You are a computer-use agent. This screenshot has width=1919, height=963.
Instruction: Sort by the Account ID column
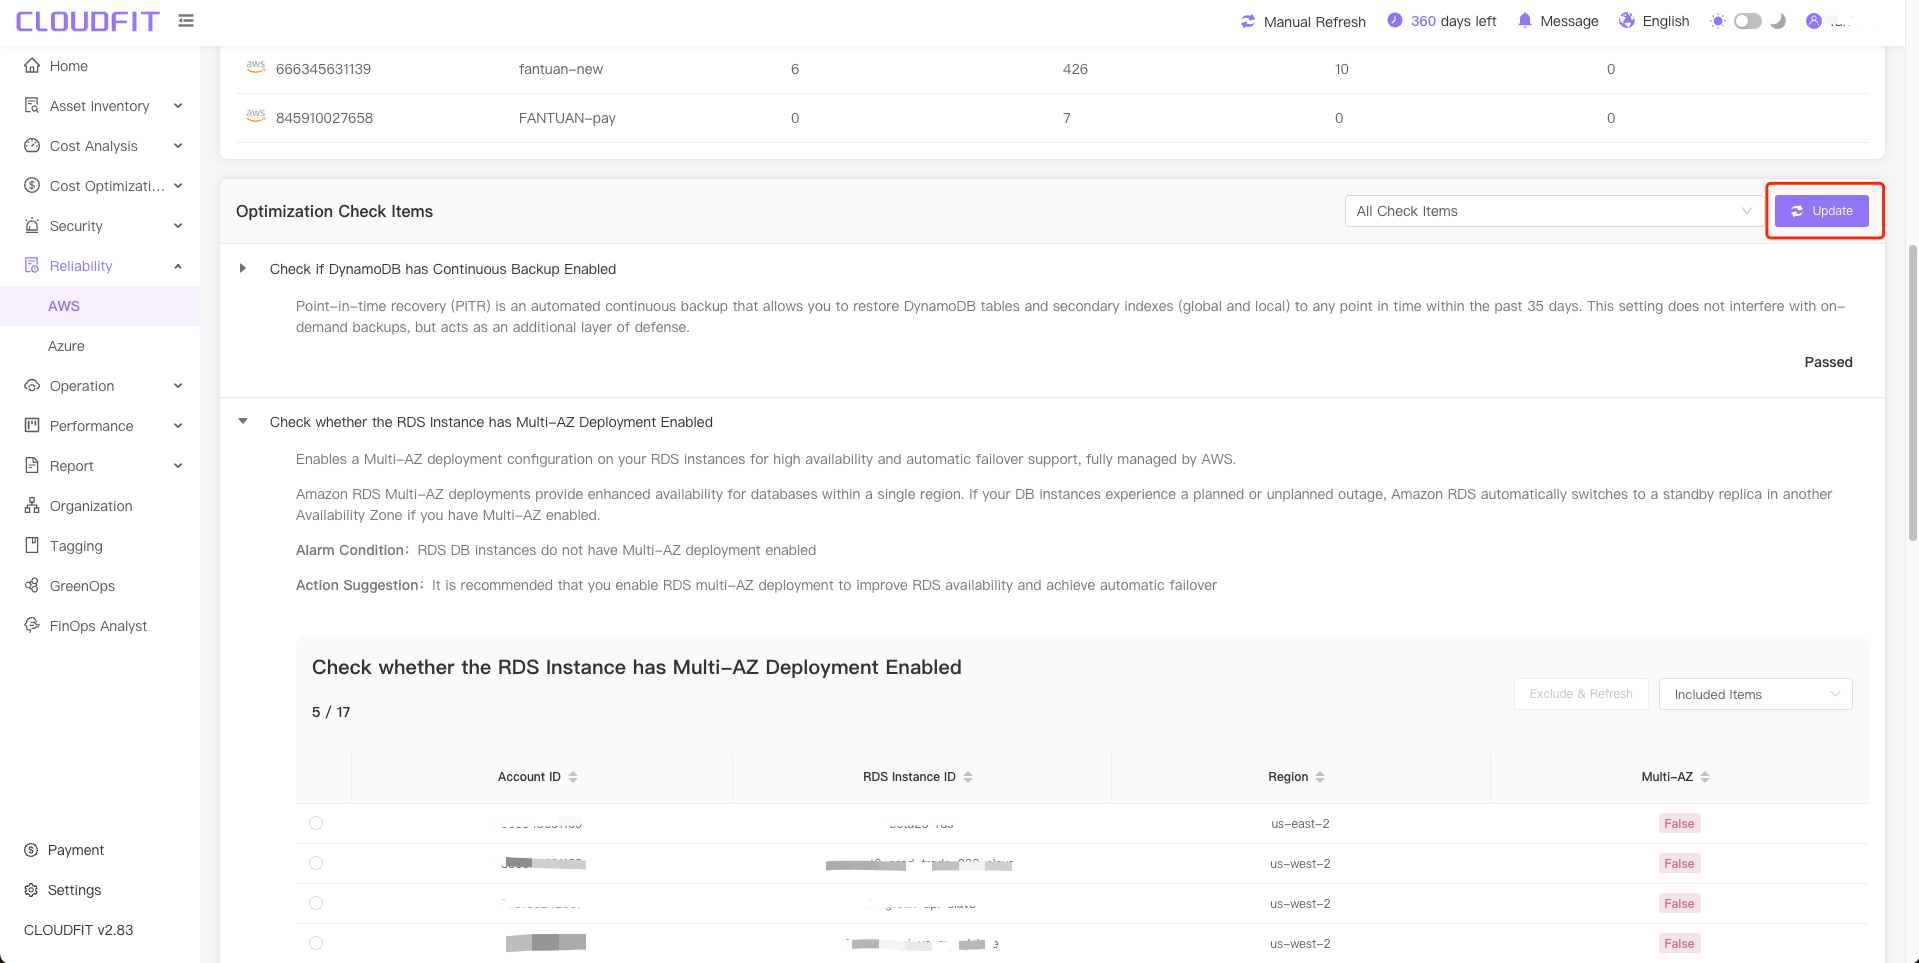(x=573, y=777)
